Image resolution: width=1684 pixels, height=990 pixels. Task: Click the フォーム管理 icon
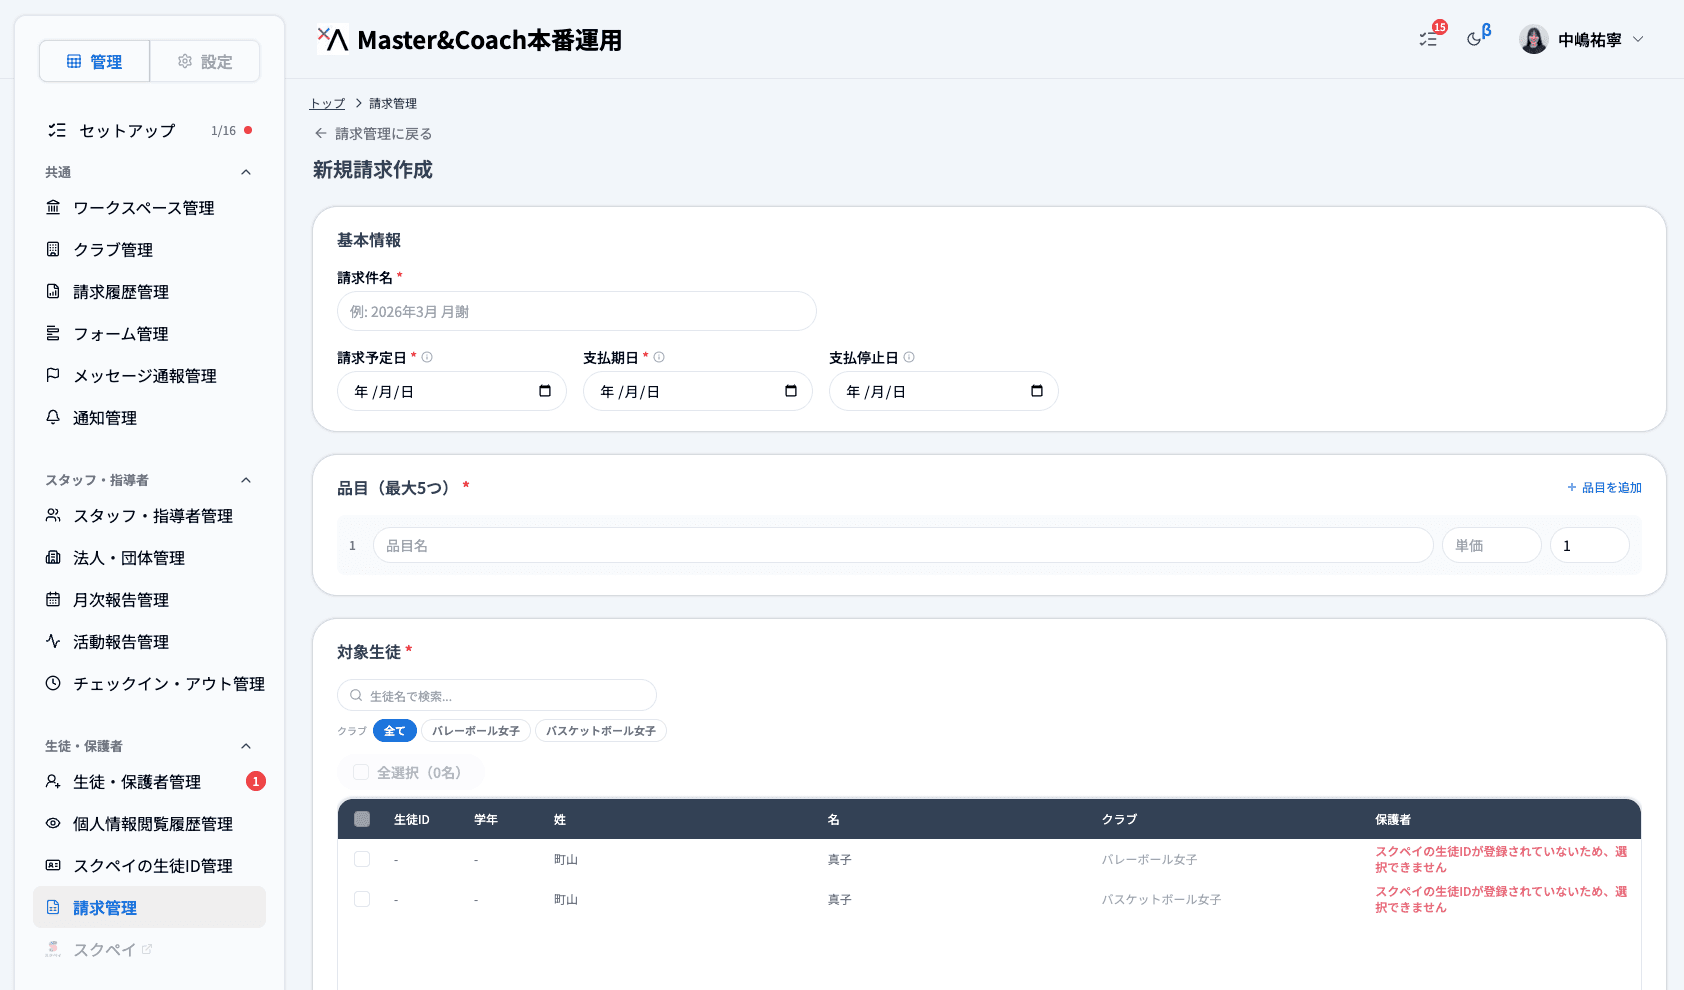pos(53,333)
